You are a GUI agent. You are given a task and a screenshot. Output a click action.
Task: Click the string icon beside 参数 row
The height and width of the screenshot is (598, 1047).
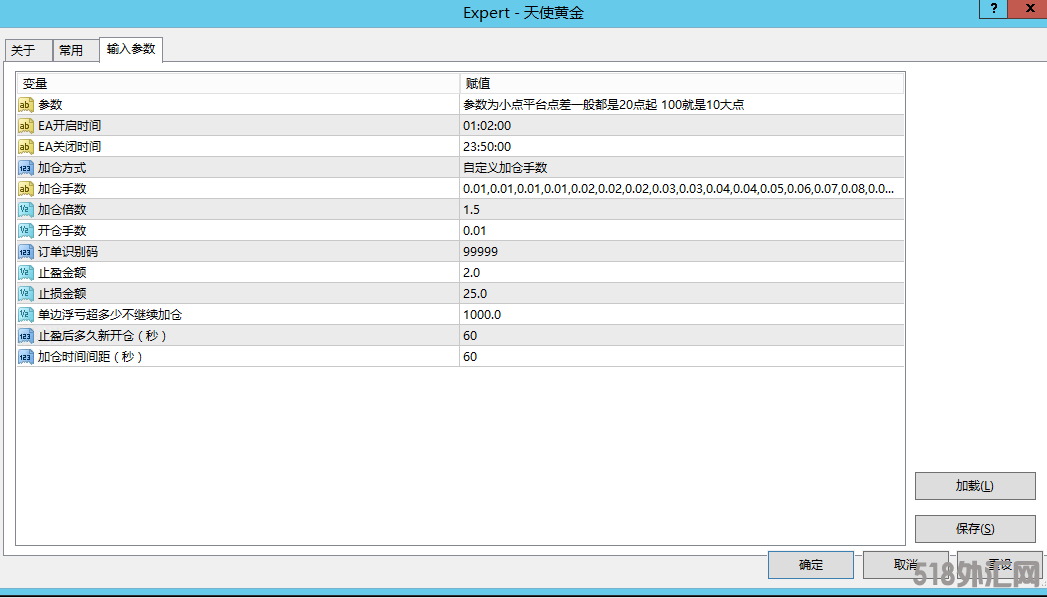click(26, 105)
